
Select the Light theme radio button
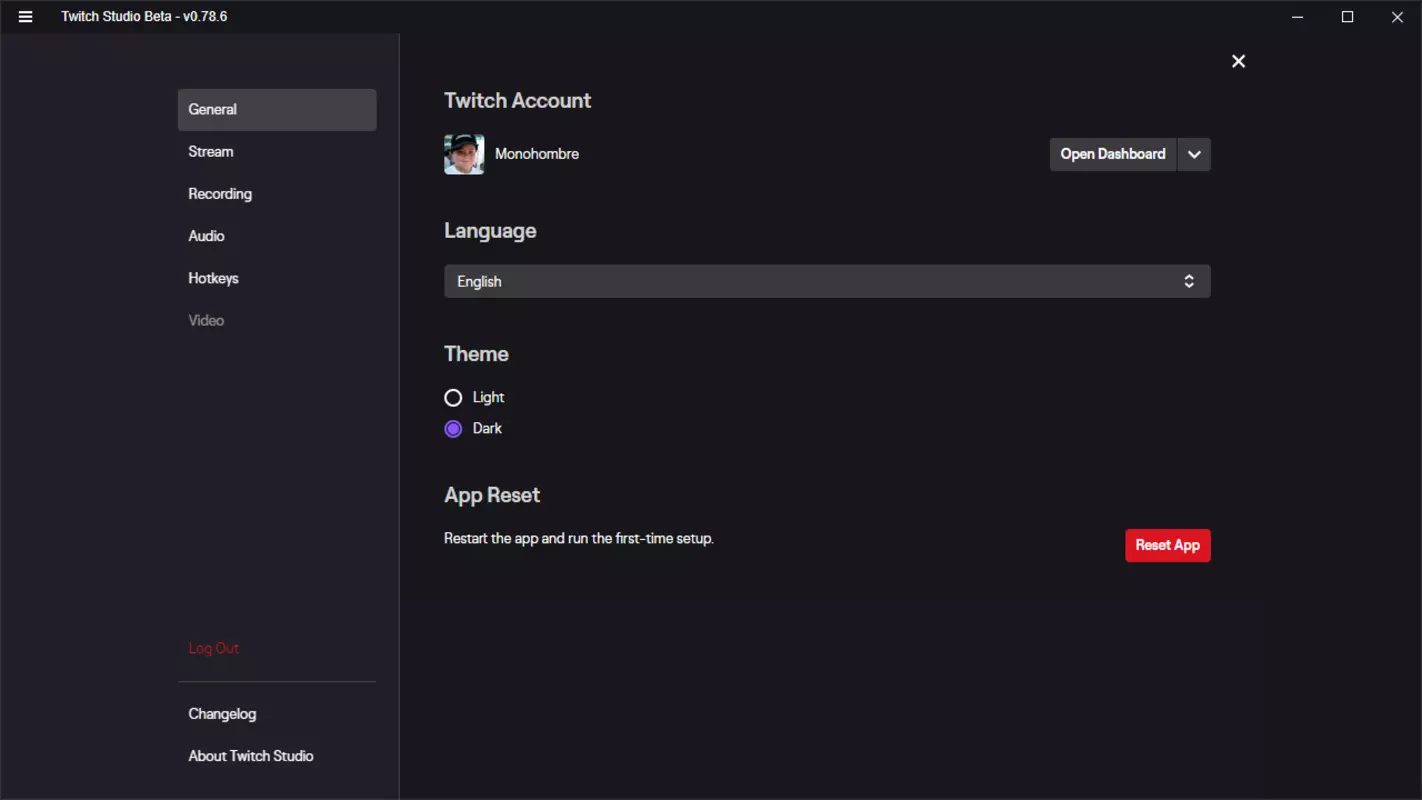(453, 398)
